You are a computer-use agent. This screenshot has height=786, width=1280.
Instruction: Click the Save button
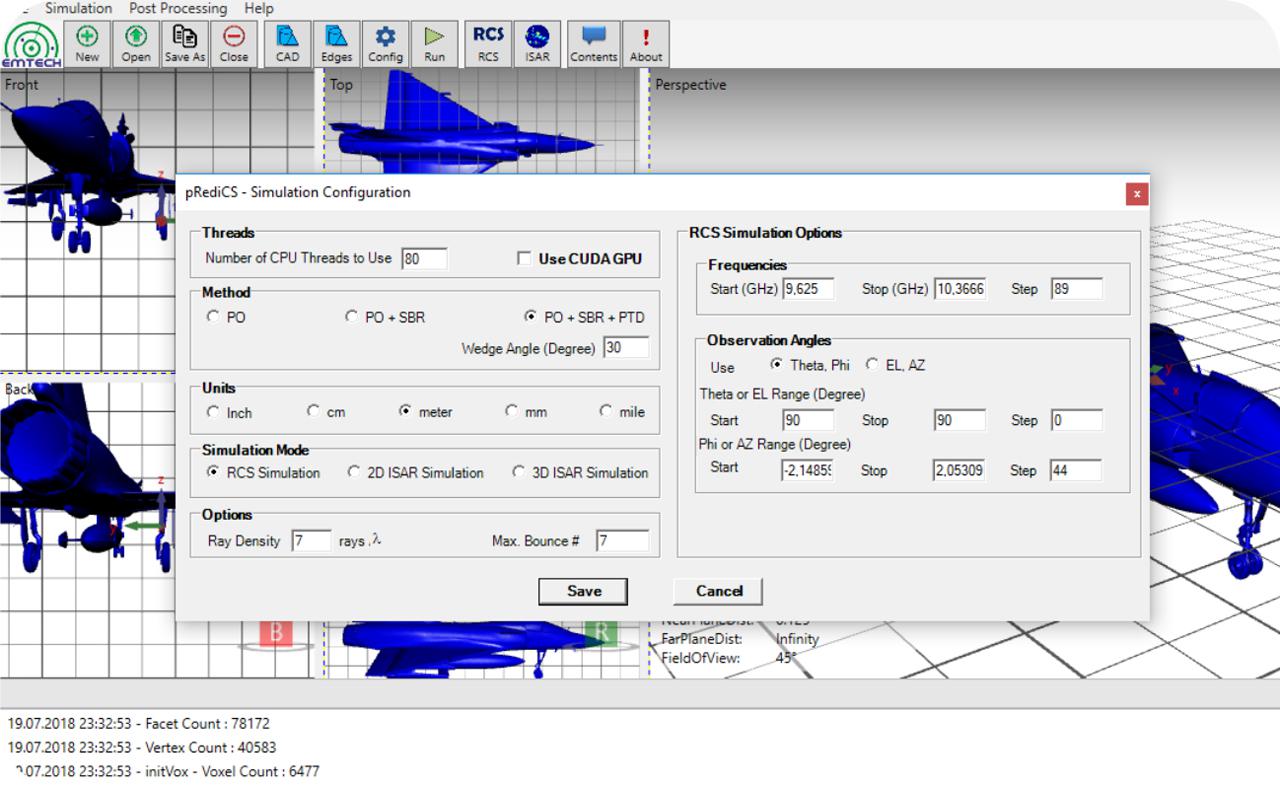tap(583, 591)
